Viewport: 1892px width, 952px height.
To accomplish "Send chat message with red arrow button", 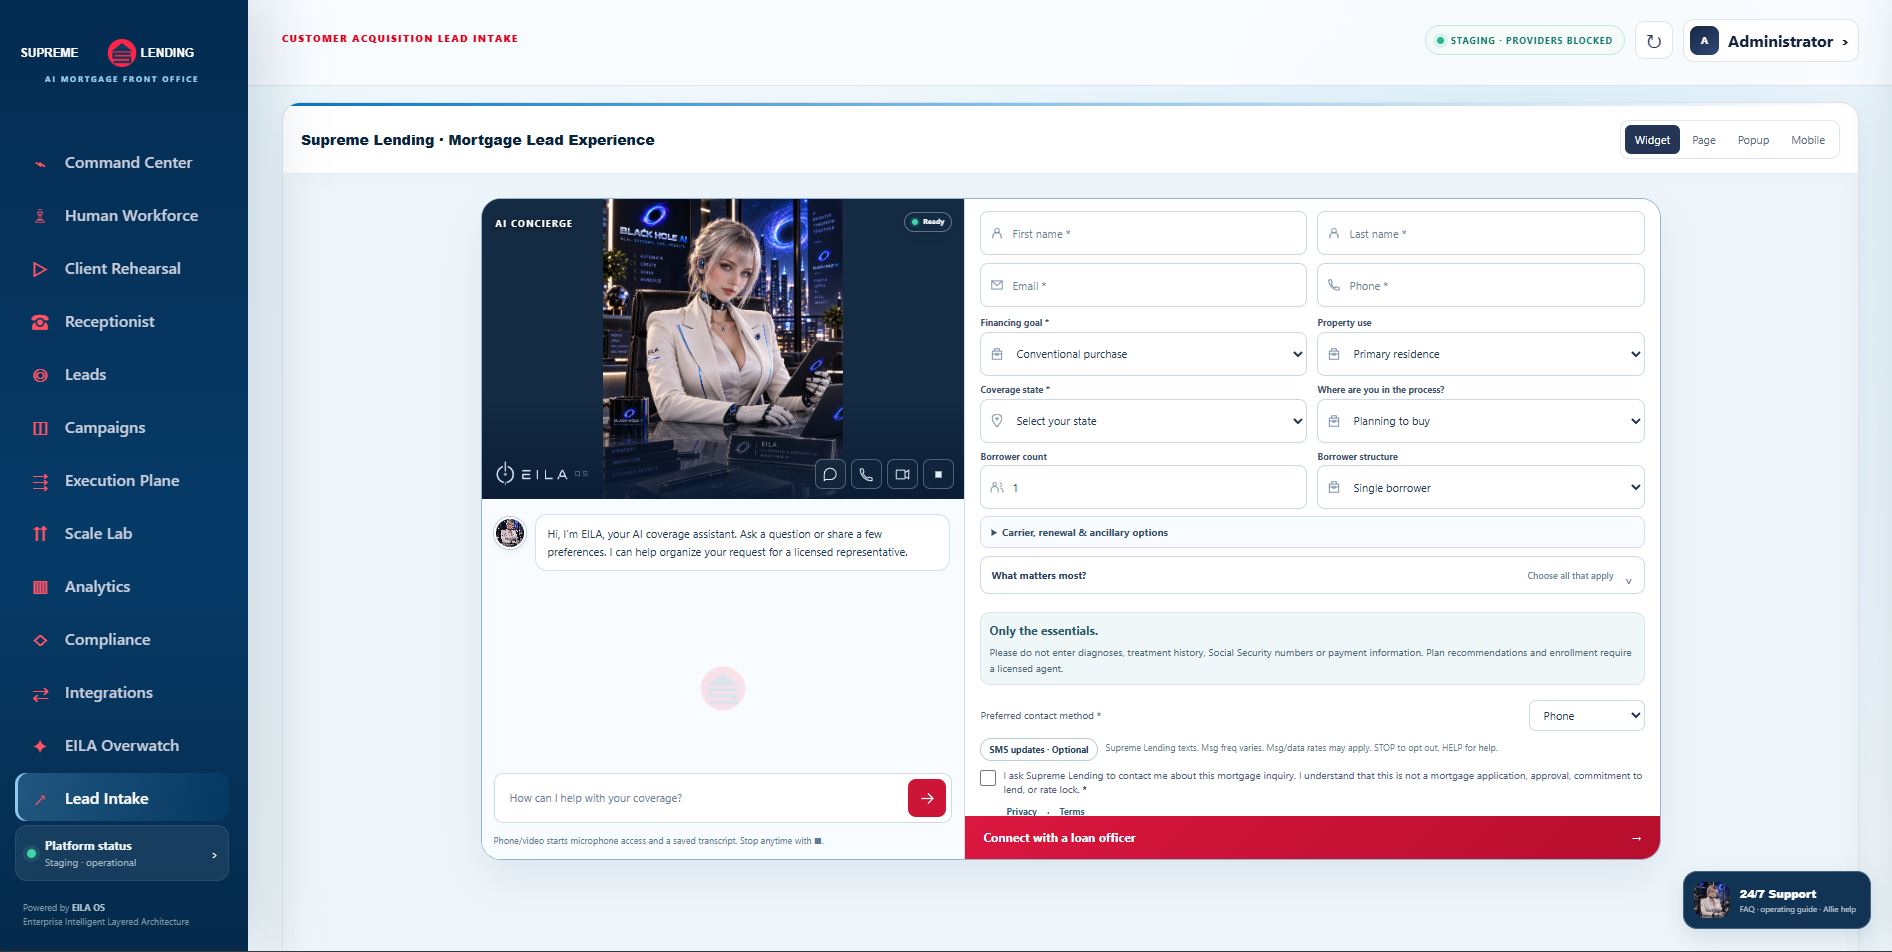I will pos(927,798).
